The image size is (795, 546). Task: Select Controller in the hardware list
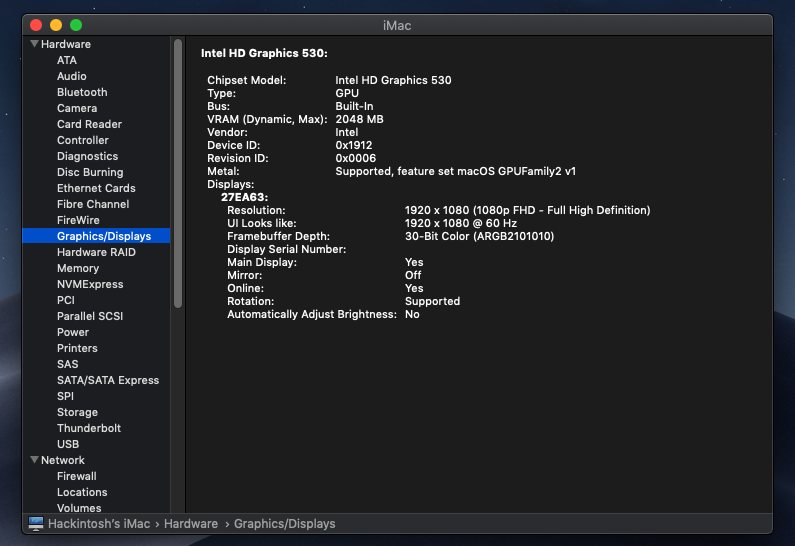coord(83,140)
